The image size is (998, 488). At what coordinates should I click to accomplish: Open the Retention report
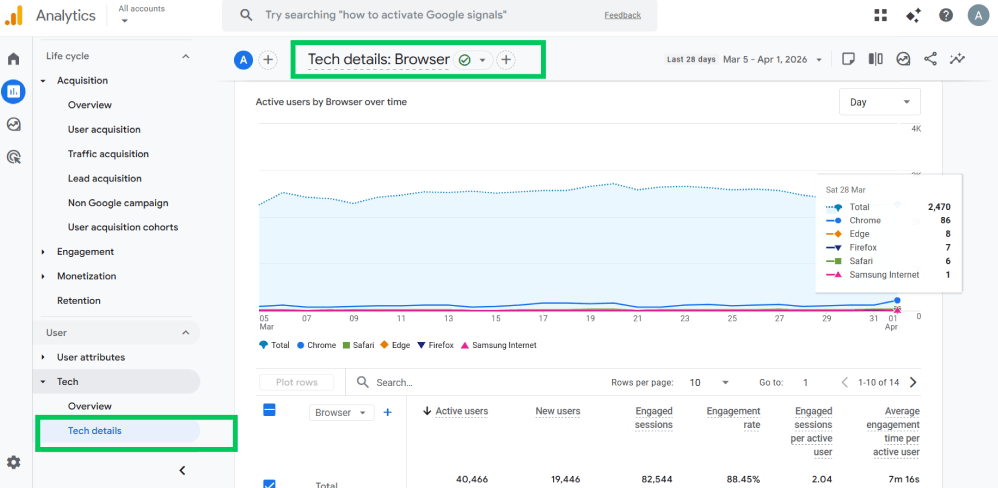(x=79, y=300)
